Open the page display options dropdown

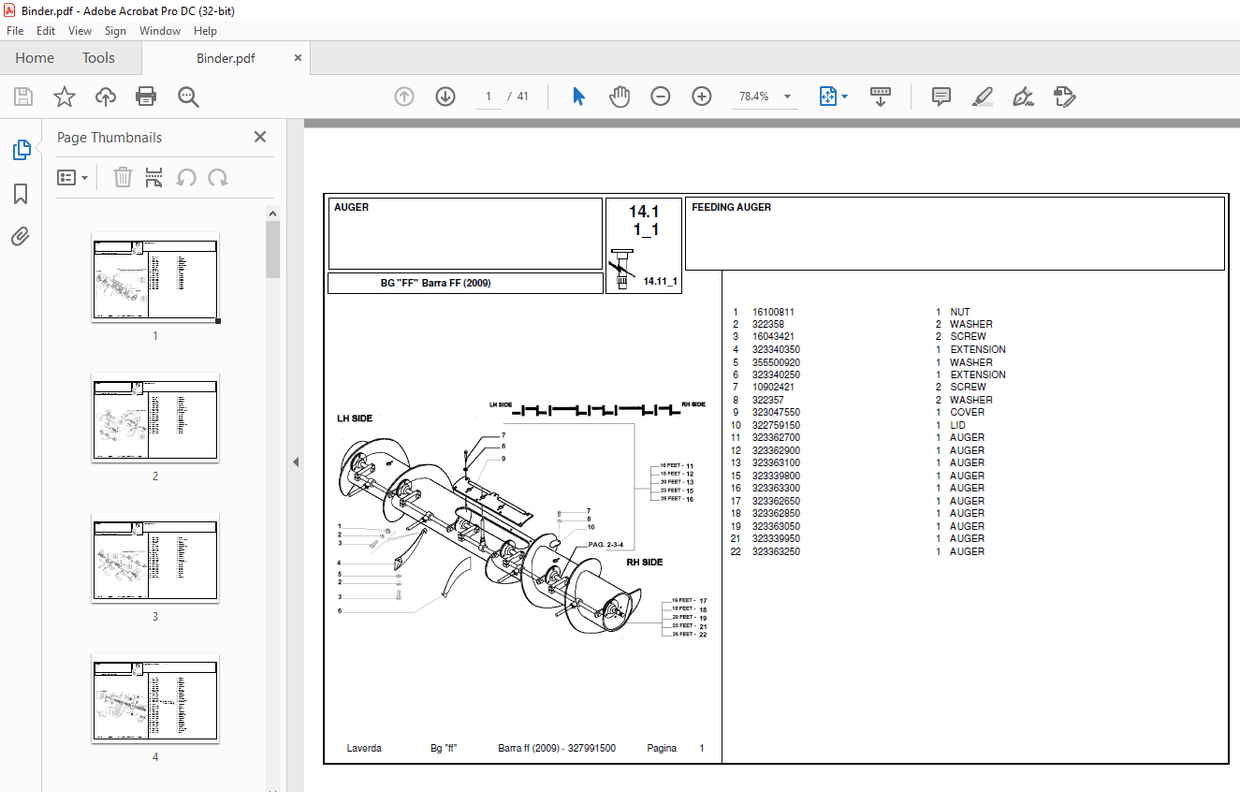pyautogui.click(x=843, y=96)
